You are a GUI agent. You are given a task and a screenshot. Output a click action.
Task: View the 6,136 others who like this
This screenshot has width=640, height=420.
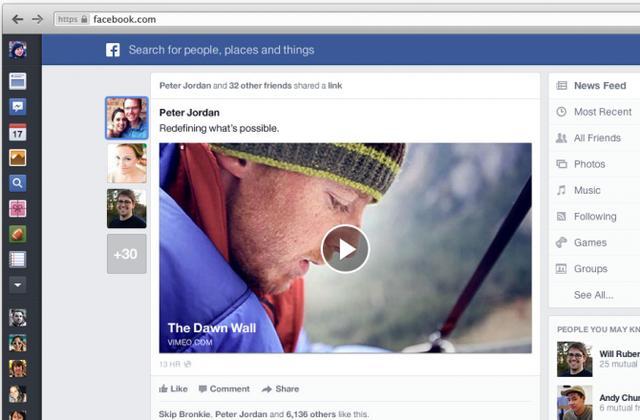click(x=311, y=414)
